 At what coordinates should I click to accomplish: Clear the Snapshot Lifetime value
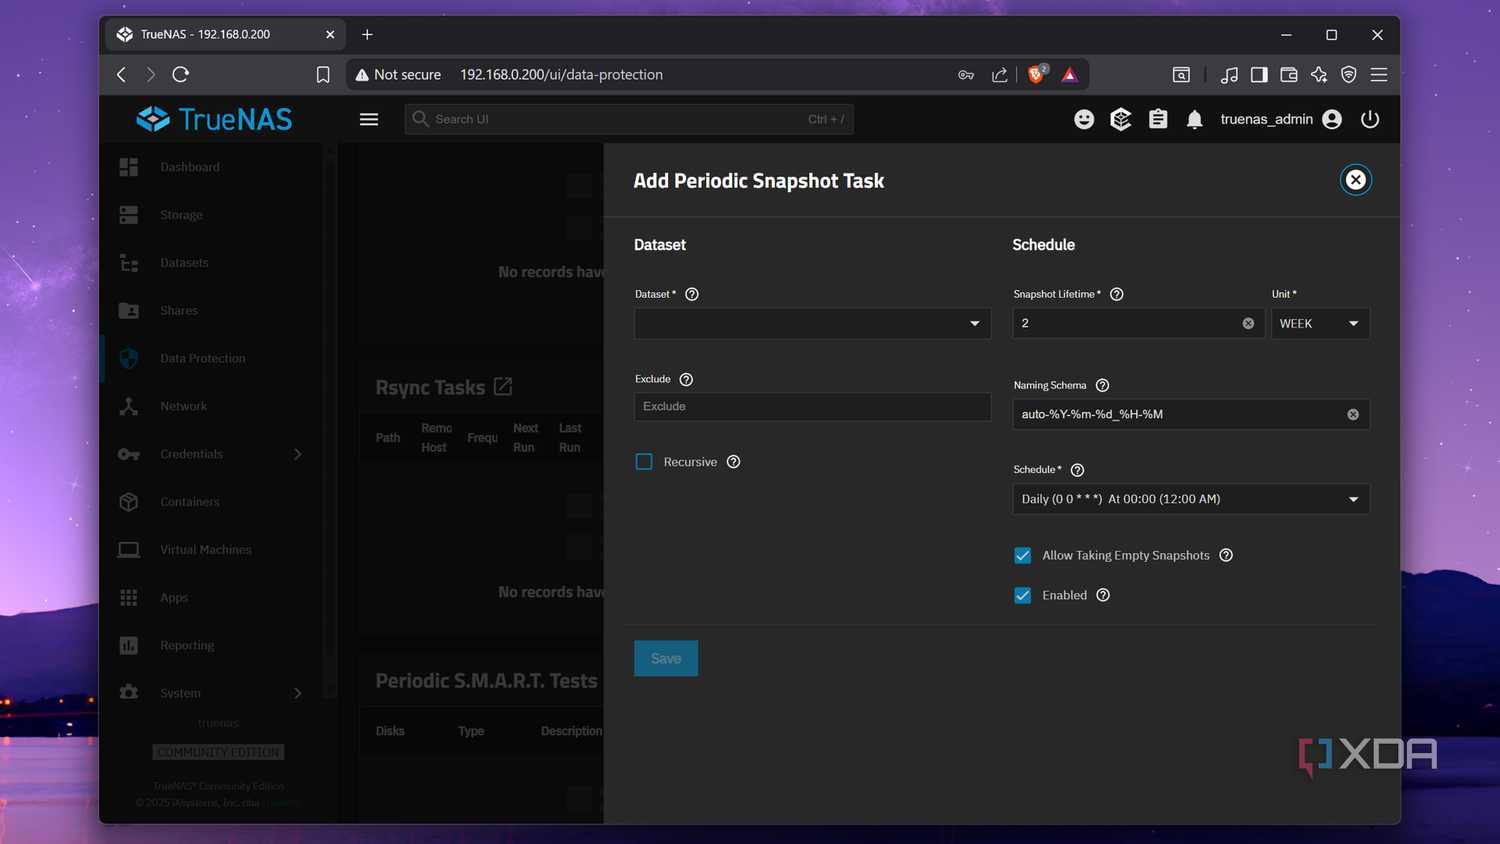[1248, 323]
